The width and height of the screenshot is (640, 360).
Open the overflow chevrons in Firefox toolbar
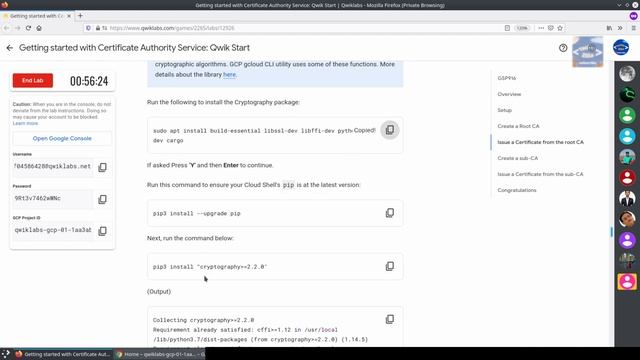pyautogui.click(x=620, y=28)
